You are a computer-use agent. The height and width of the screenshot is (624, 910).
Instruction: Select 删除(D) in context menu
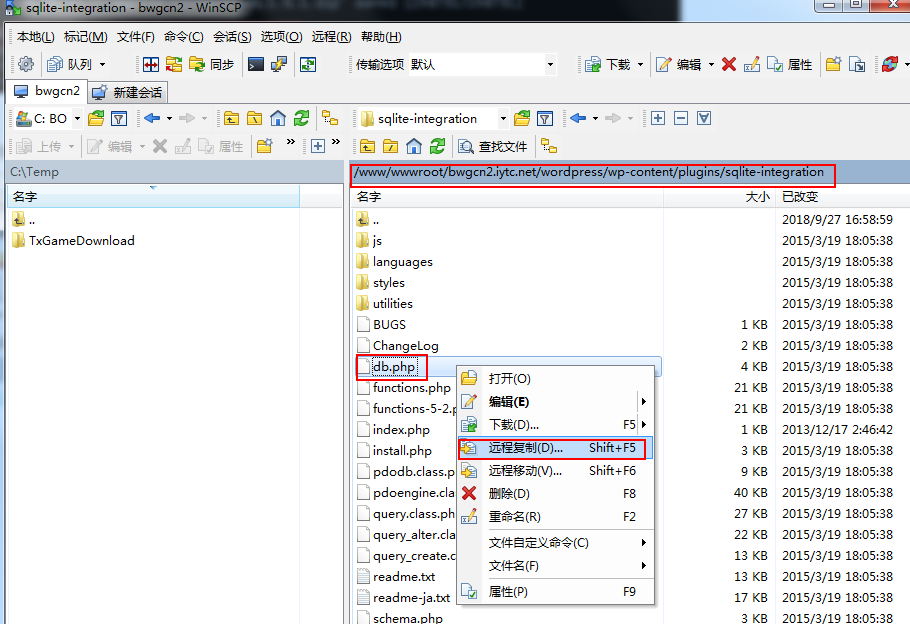pos(555,493)
